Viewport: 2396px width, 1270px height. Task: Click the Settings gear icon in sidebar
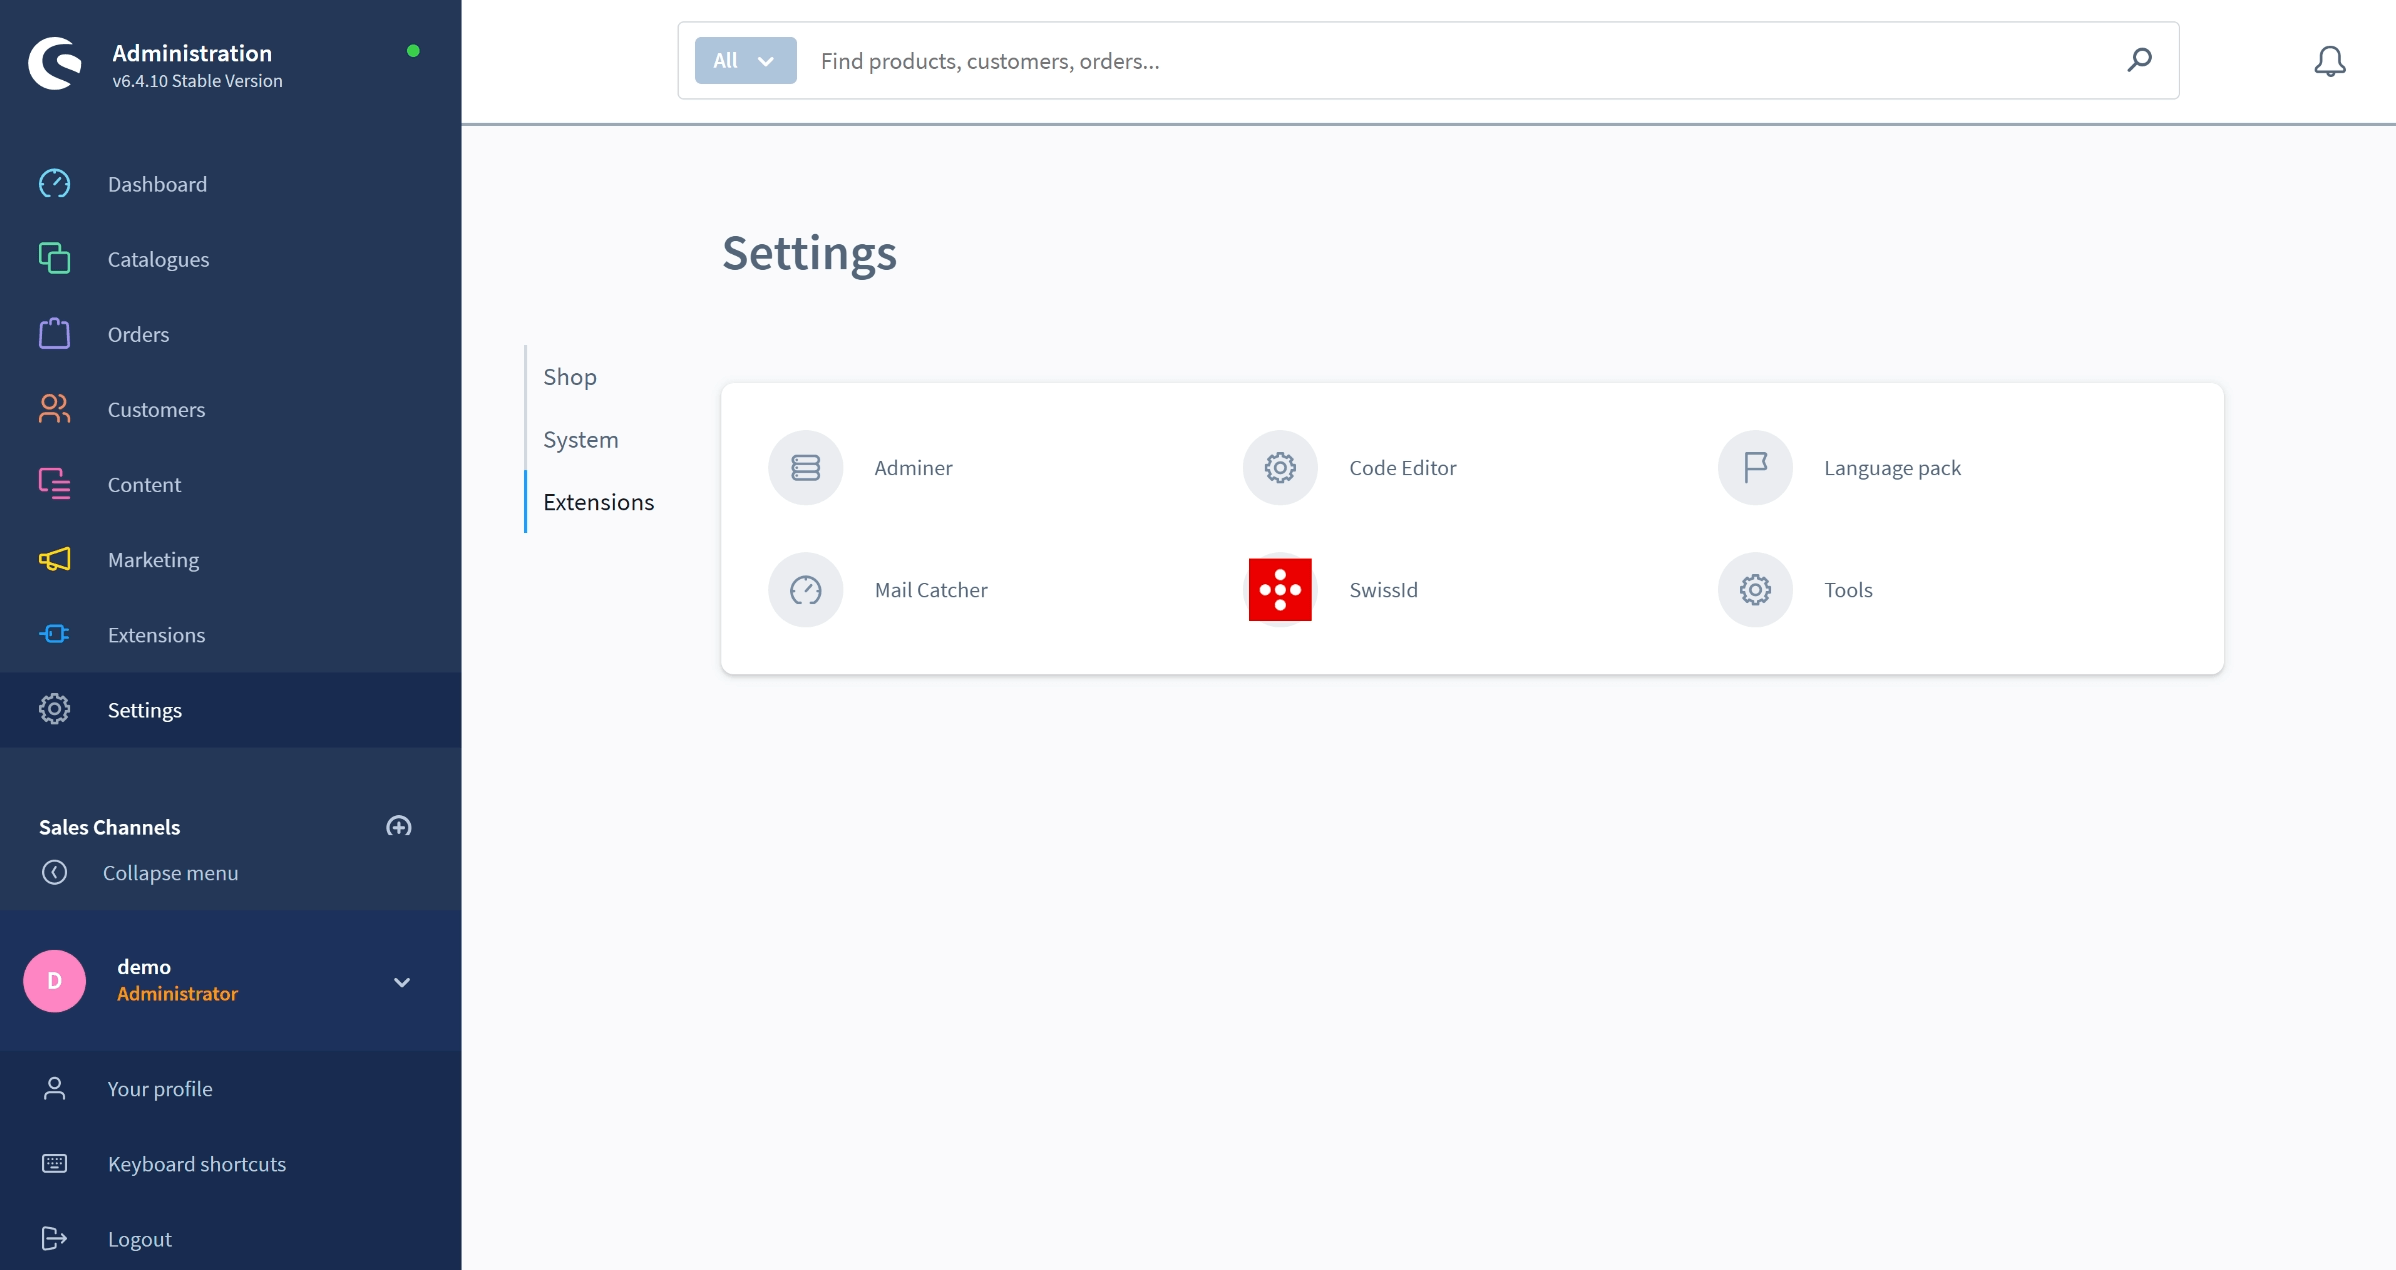pyautogui.click(x=54, y=709)
